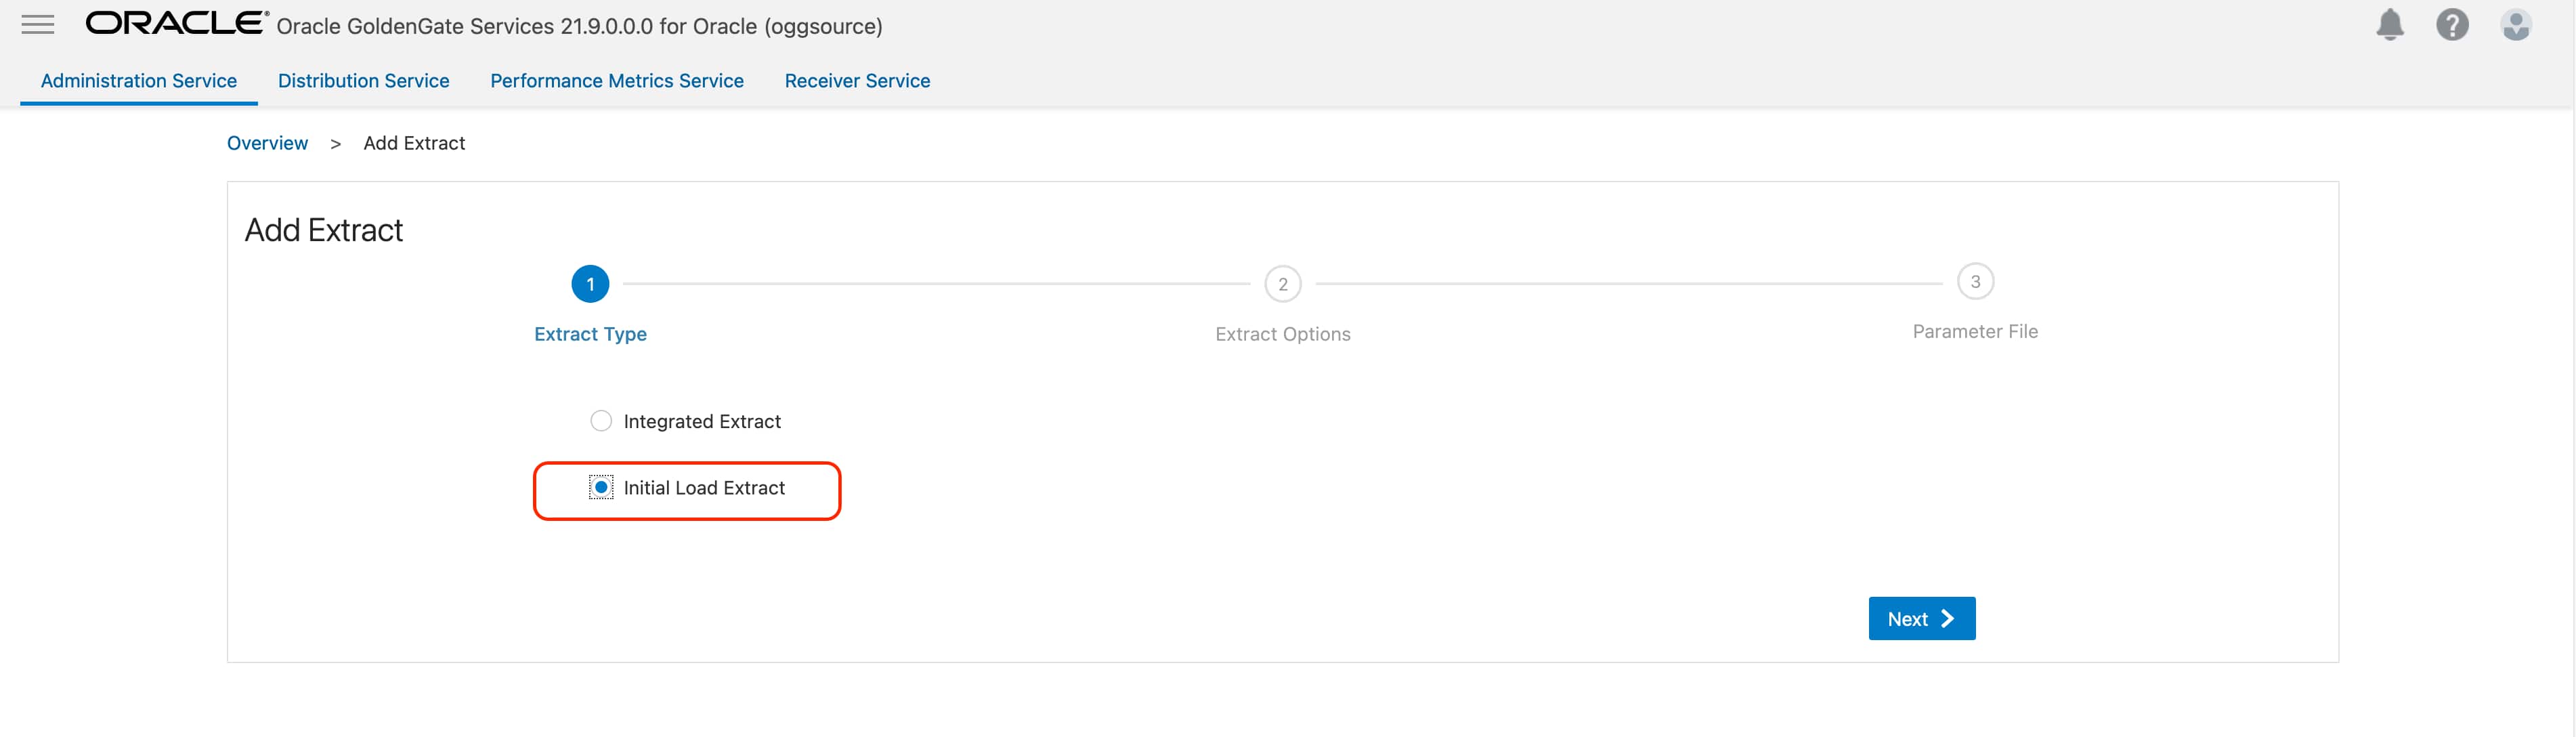Select the Integrated Extract radio button

[601, 421]
